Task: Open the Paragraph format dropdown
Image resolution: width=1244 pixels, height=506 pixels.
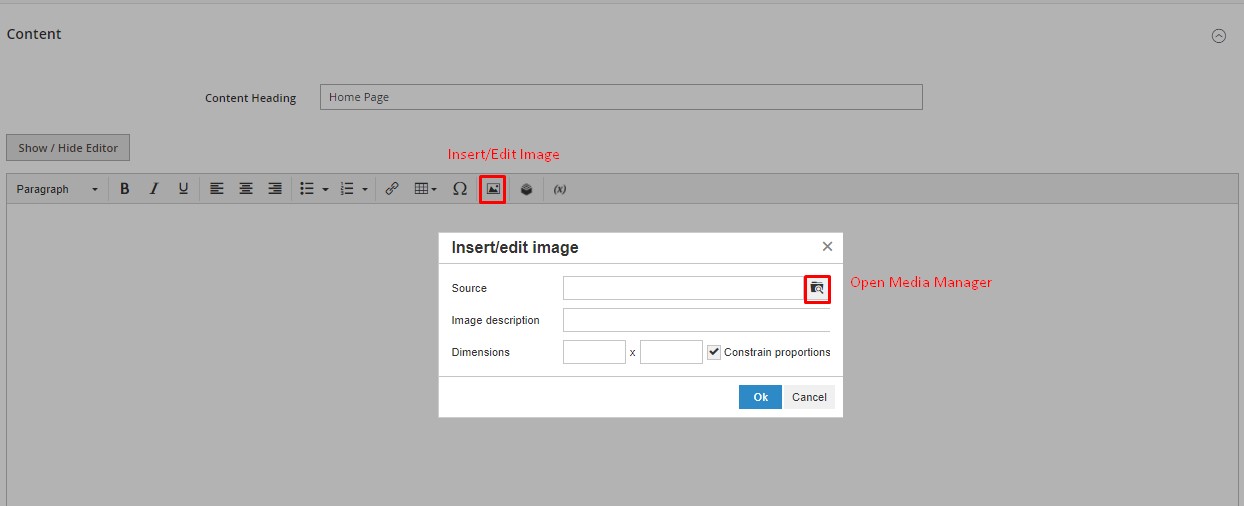Action: point(58,189)
